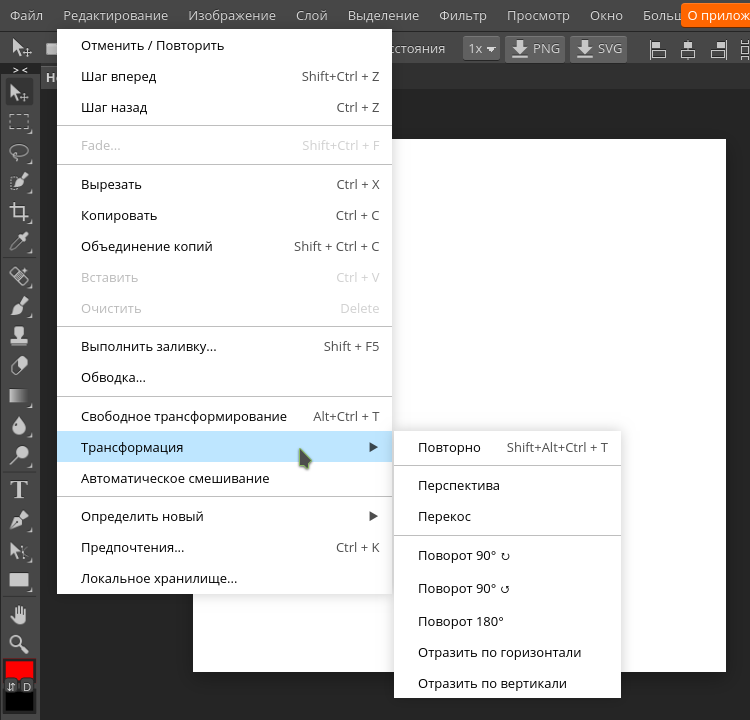Choose Выполнить заливку... menu item
Screen dimensions: 750x720
pos(224,346)
